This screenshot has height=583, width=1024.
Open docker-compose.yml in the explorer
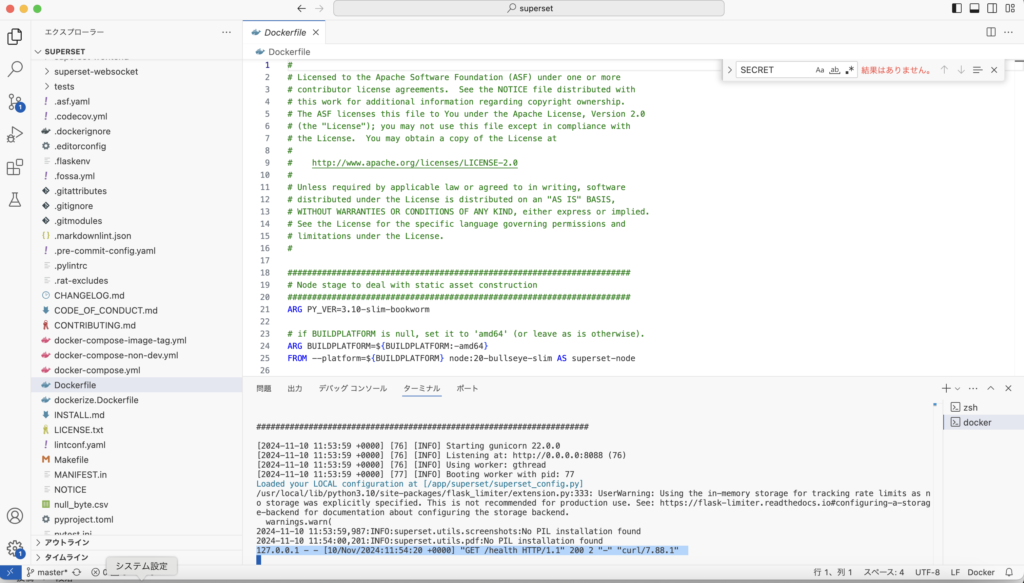coord(137,370)
